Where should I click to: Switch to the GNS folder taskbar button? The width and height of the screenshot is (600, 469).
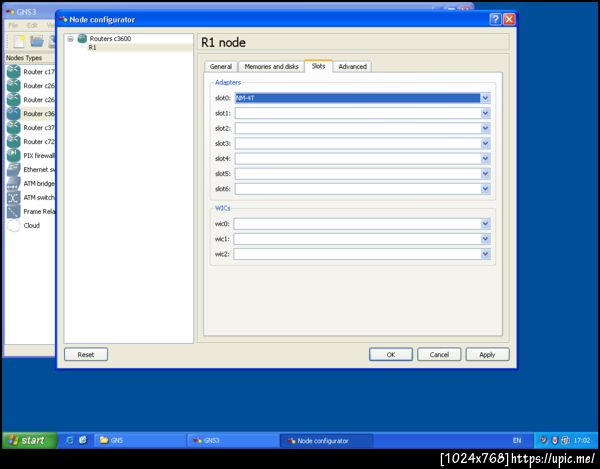click(140, 440)
